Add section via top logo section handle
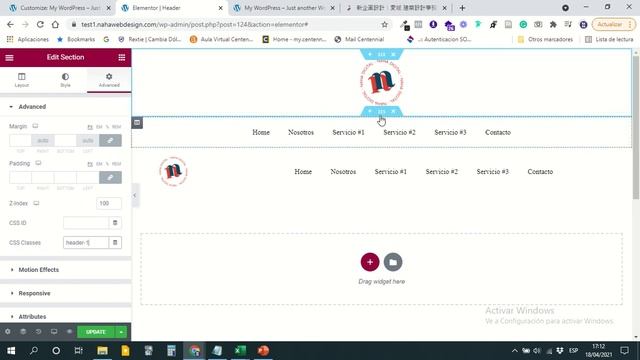 [370, 54]
